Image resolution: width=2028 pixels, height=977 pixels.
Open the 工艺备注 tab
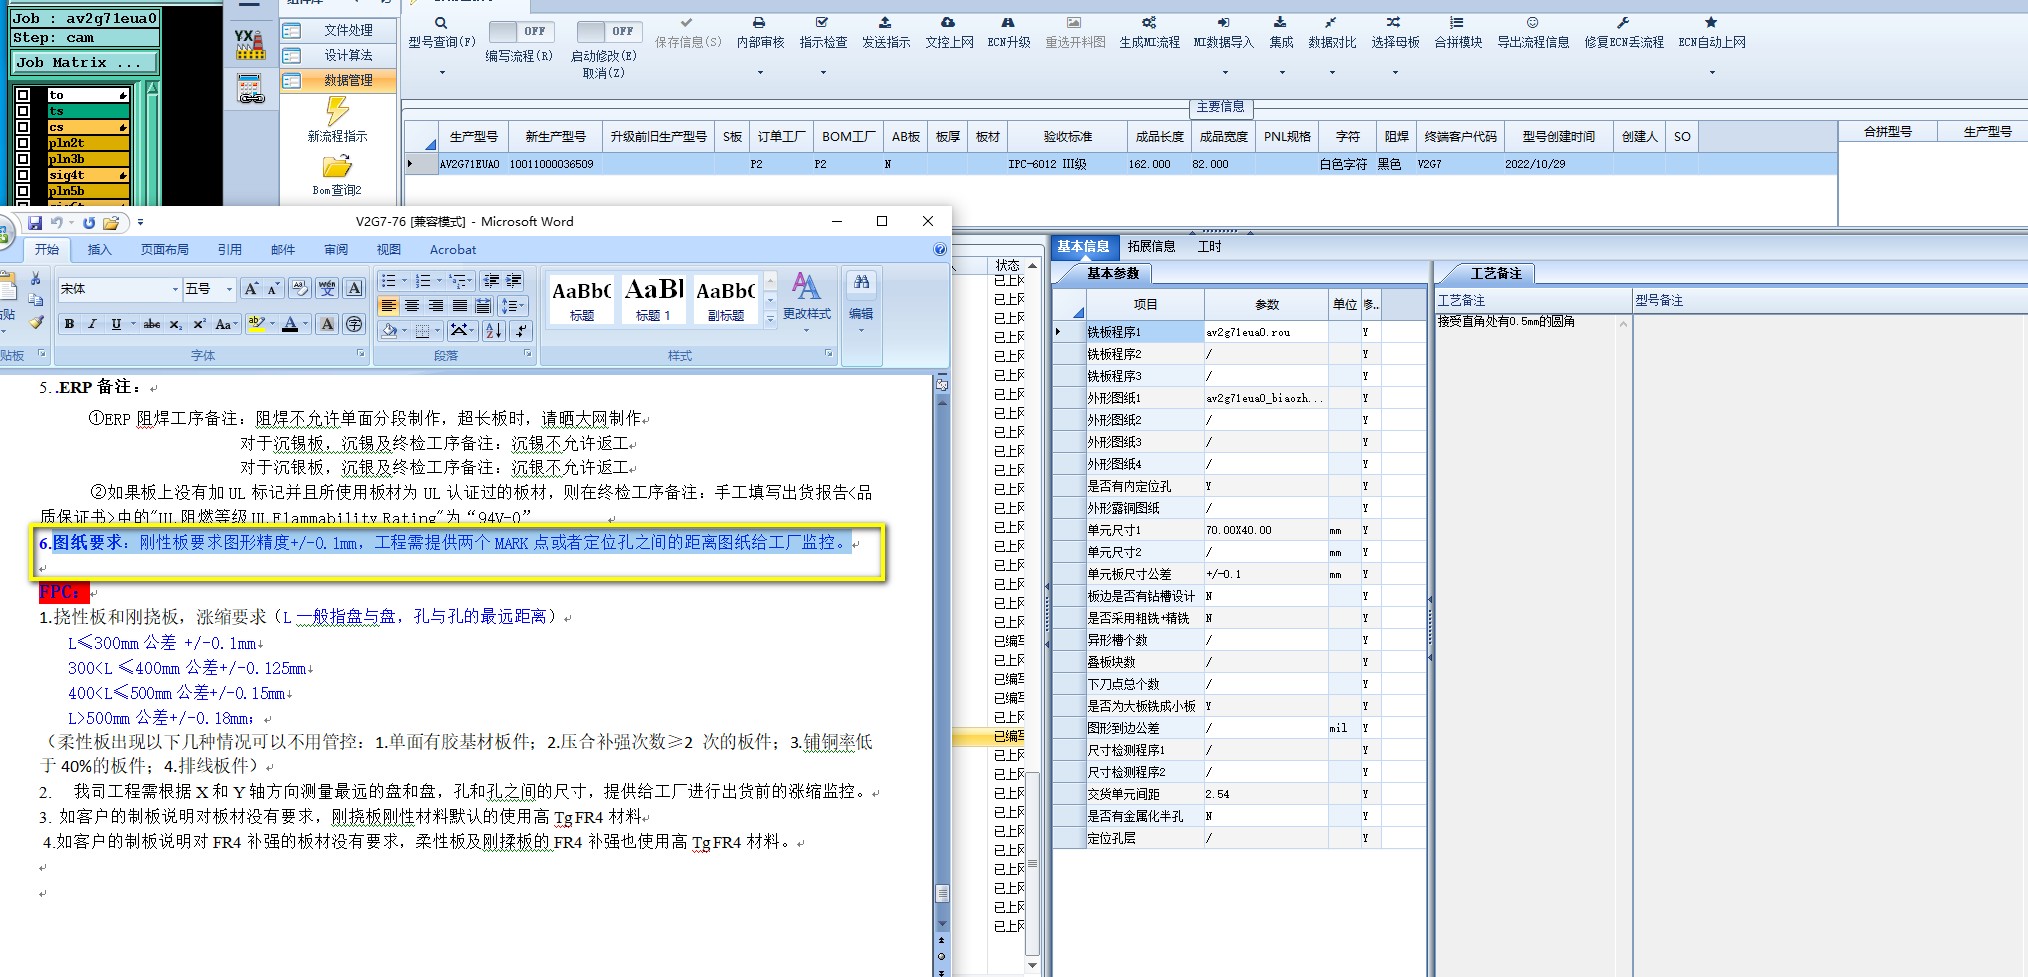(x=1495, y=273)
